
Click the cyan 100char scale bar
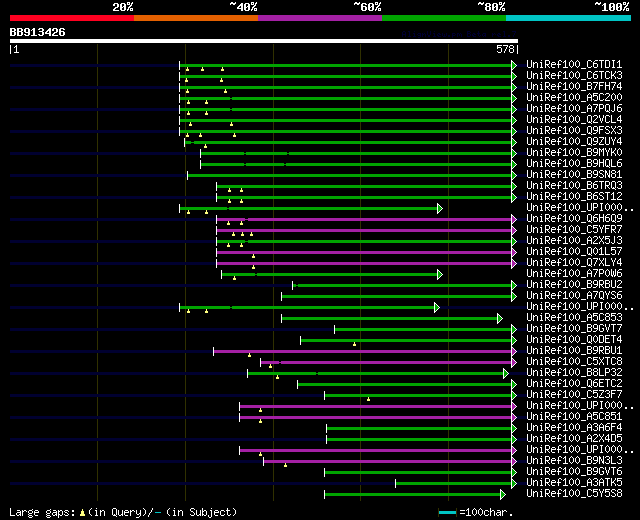(x=447, y=513)
